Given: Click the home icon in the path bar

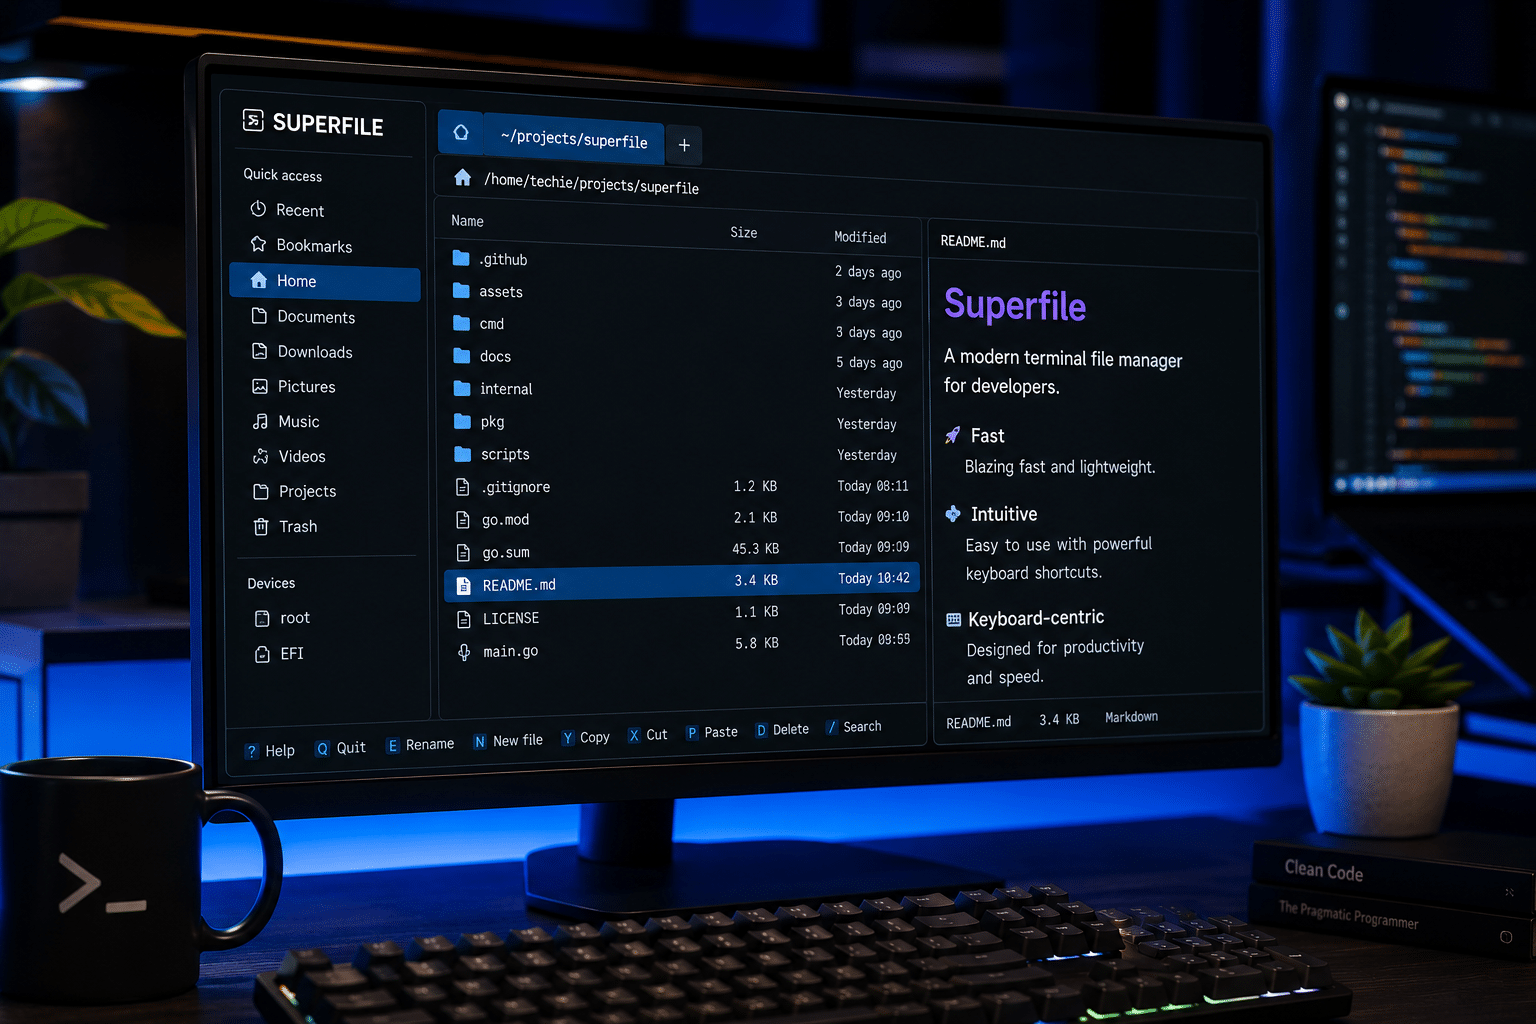Looking at the screenshot, I should click(462, 177).
